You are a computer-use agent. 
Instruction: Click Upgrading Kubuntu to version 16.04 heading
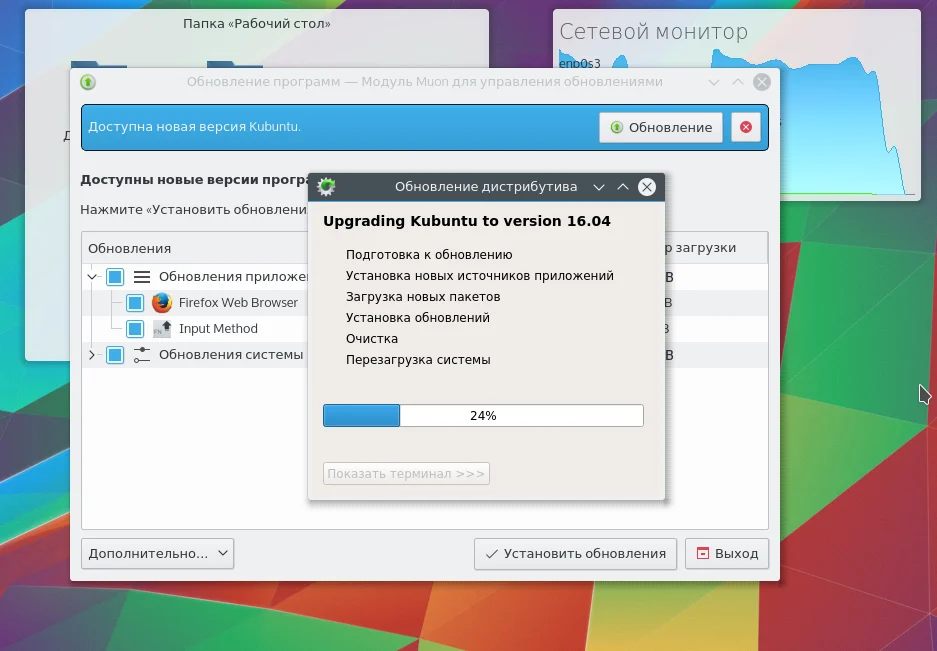467,221
